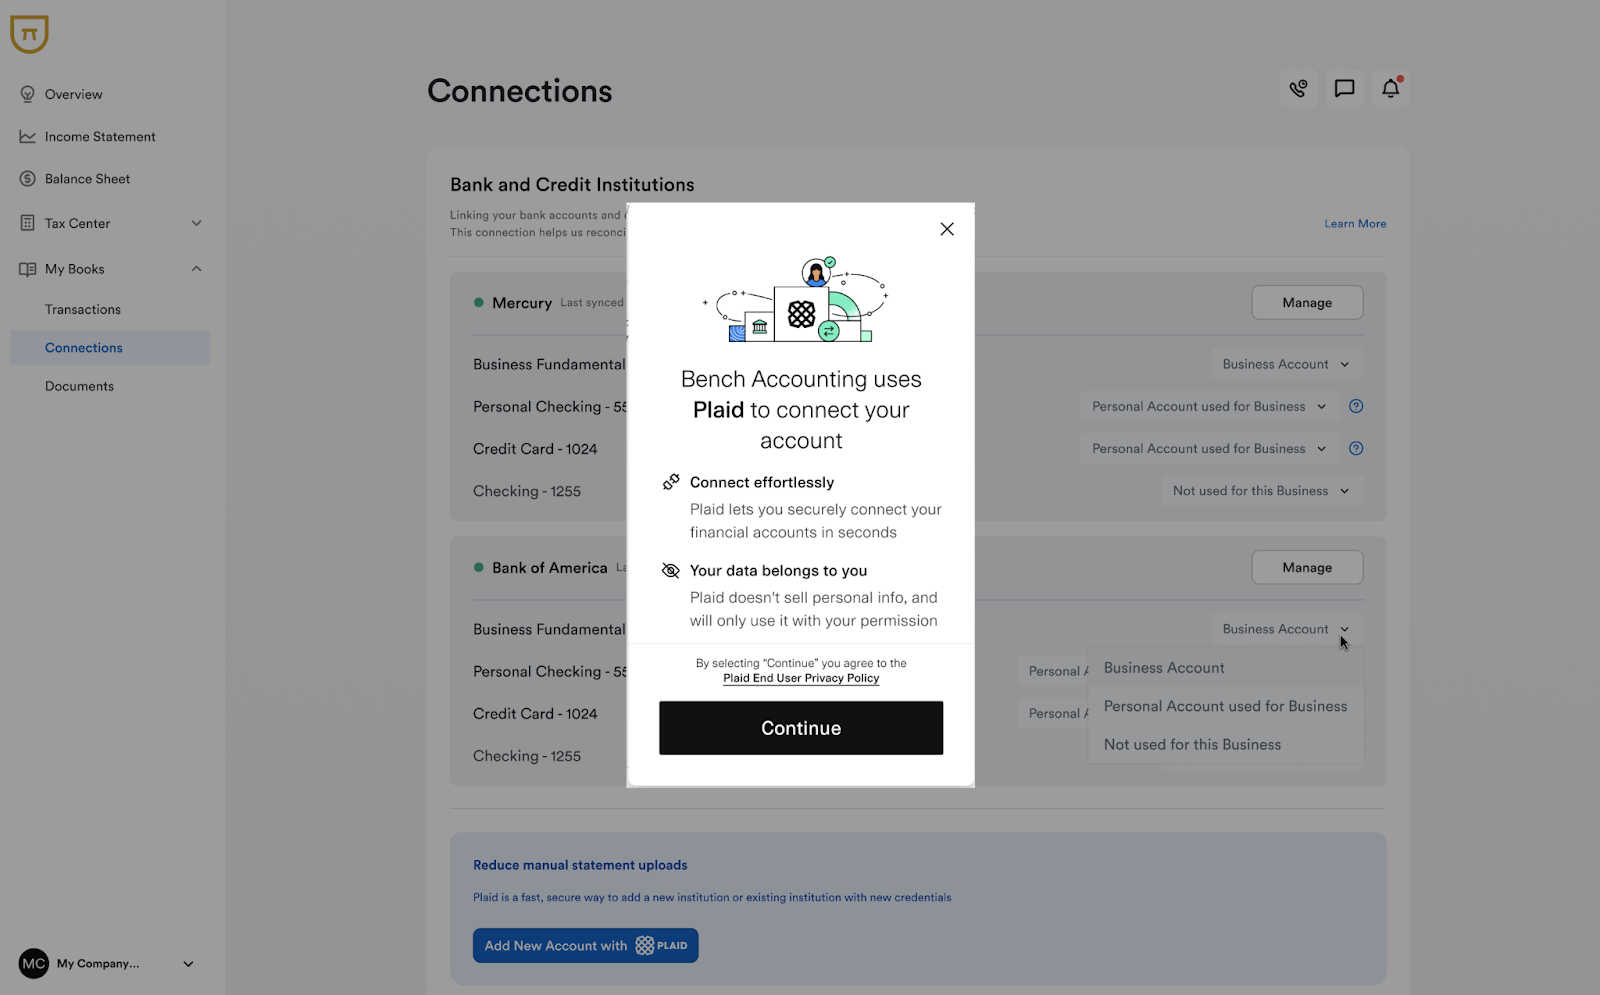Click the phone call icon

tap(1298, 88)
